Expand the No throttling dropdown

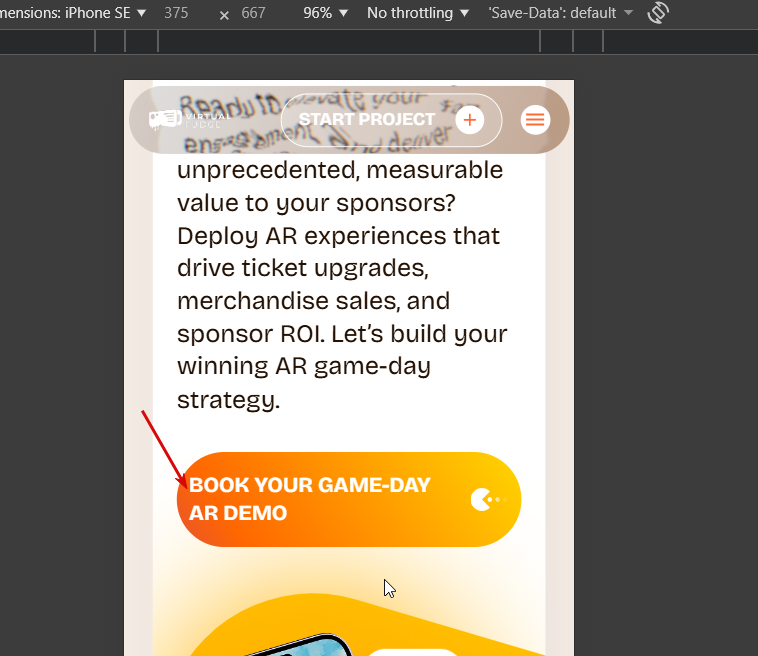point(418,13)
